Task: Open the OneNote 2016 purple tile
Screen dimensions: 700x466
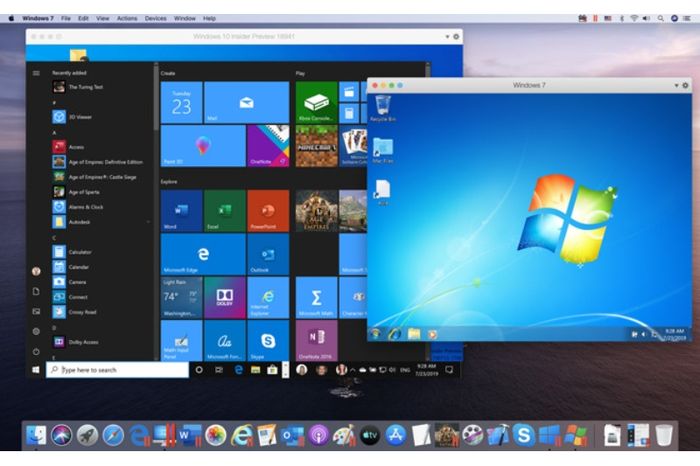Action: 316,341
